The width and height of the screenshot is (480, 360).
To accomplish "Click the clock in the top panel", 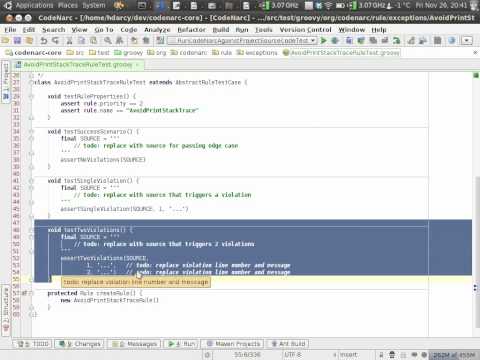I will click(x=441, y=5).
